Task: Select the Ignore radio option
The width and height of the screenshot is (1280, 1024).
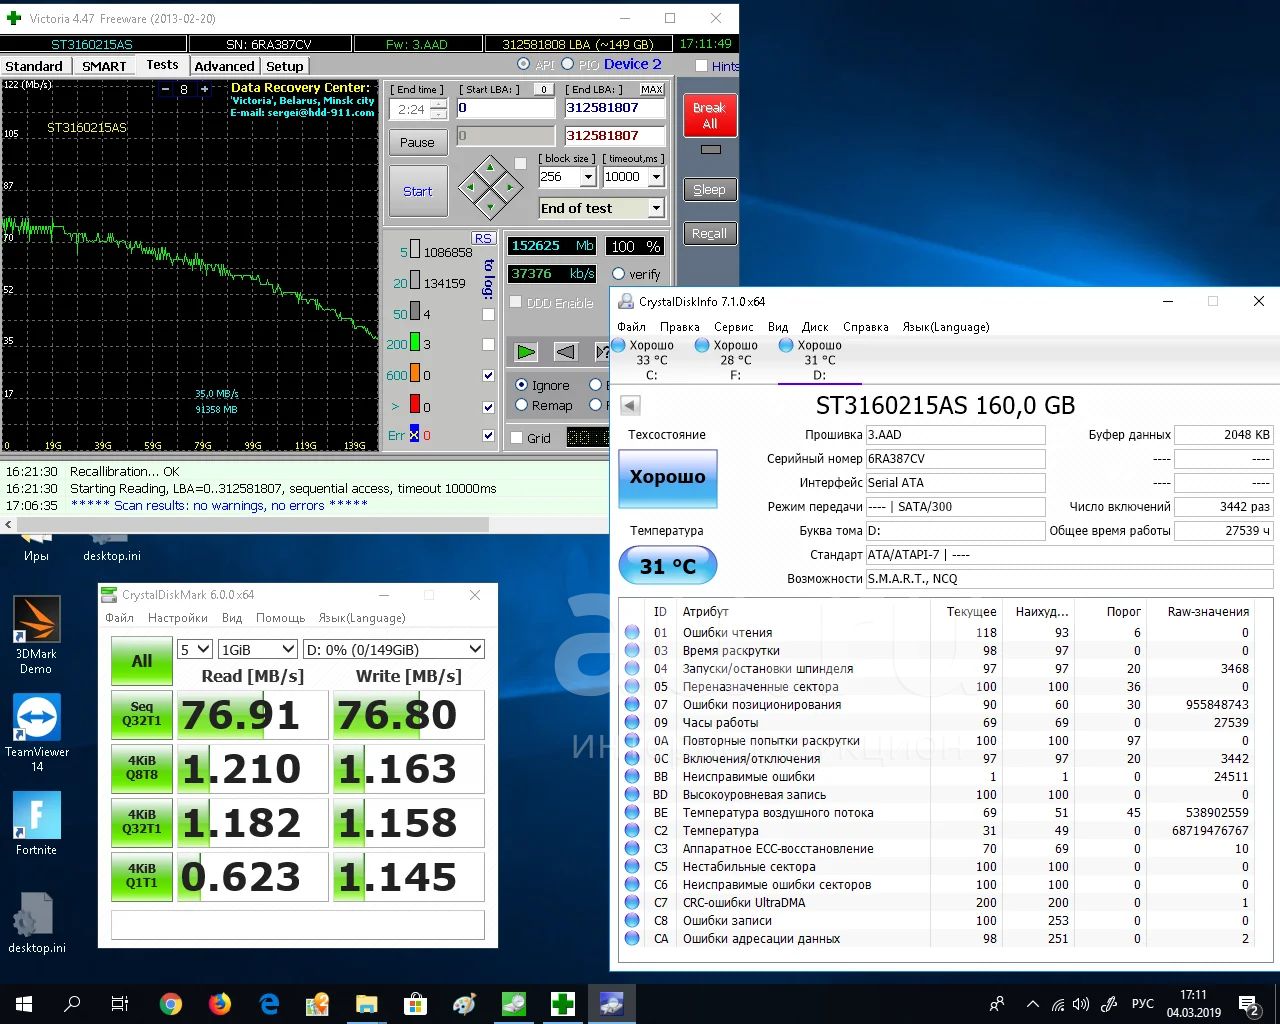Action: click(521, 385)
